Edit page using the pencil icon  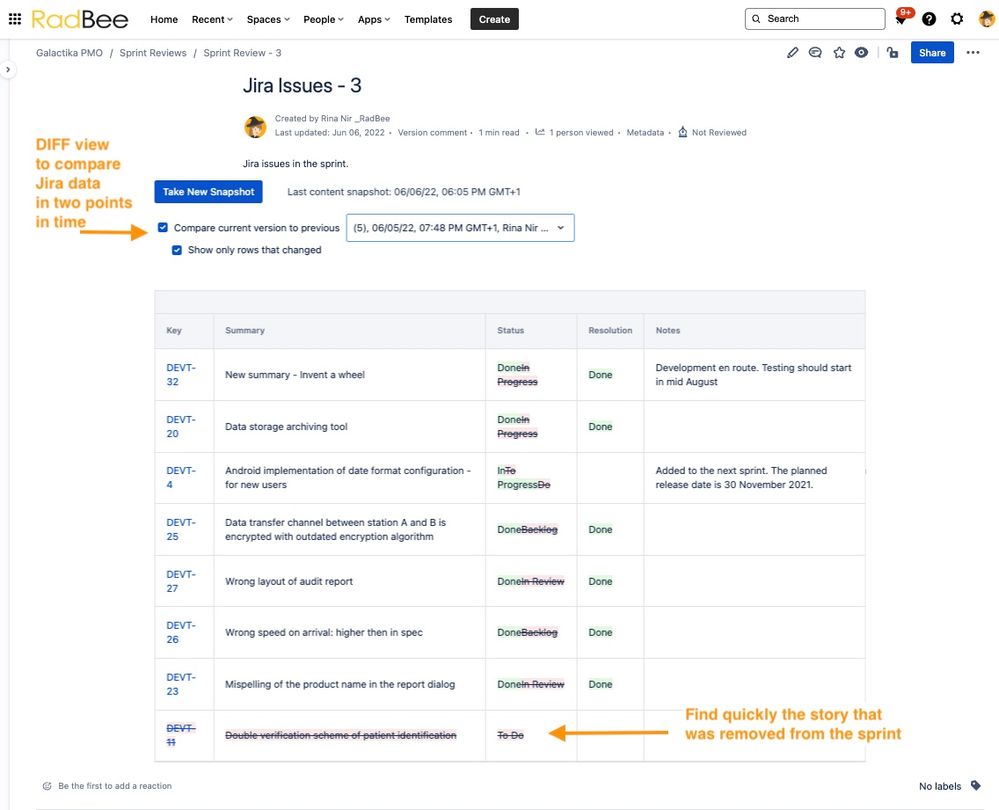click(x=792, y=53)
